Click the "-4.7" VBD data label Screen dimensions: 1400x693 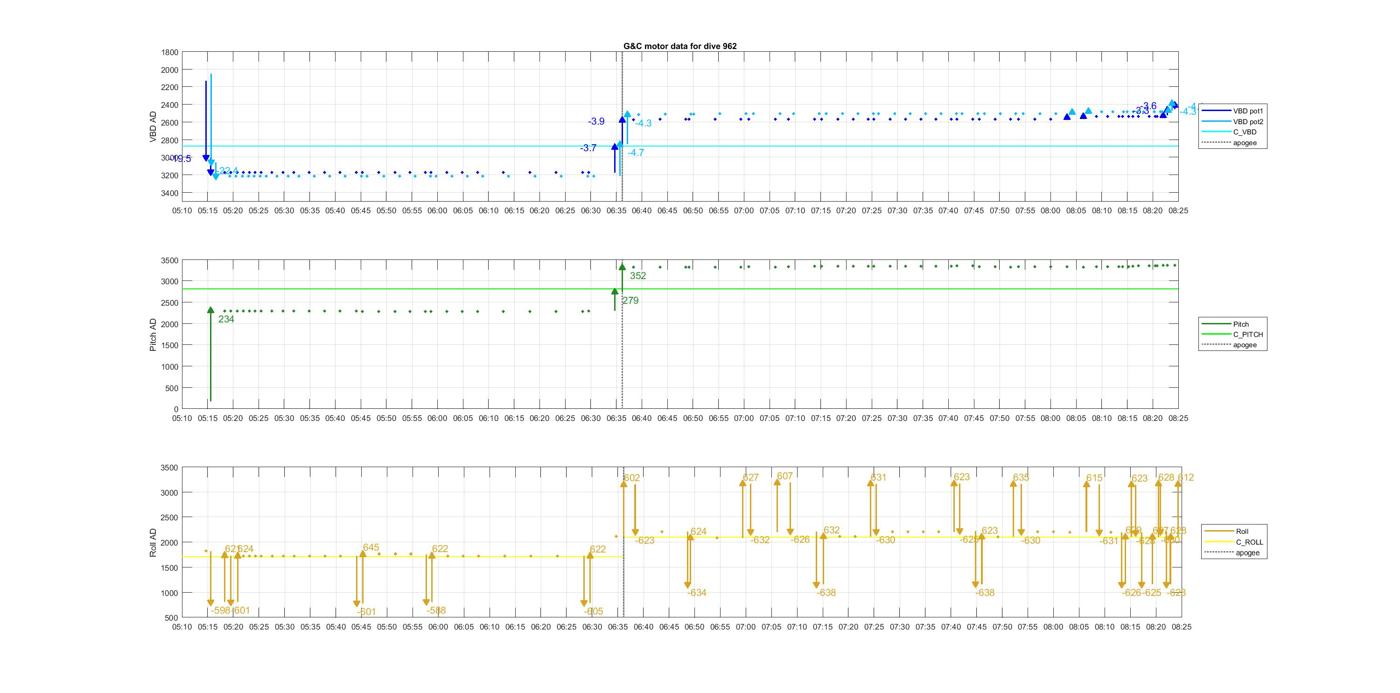pos(636,153)
